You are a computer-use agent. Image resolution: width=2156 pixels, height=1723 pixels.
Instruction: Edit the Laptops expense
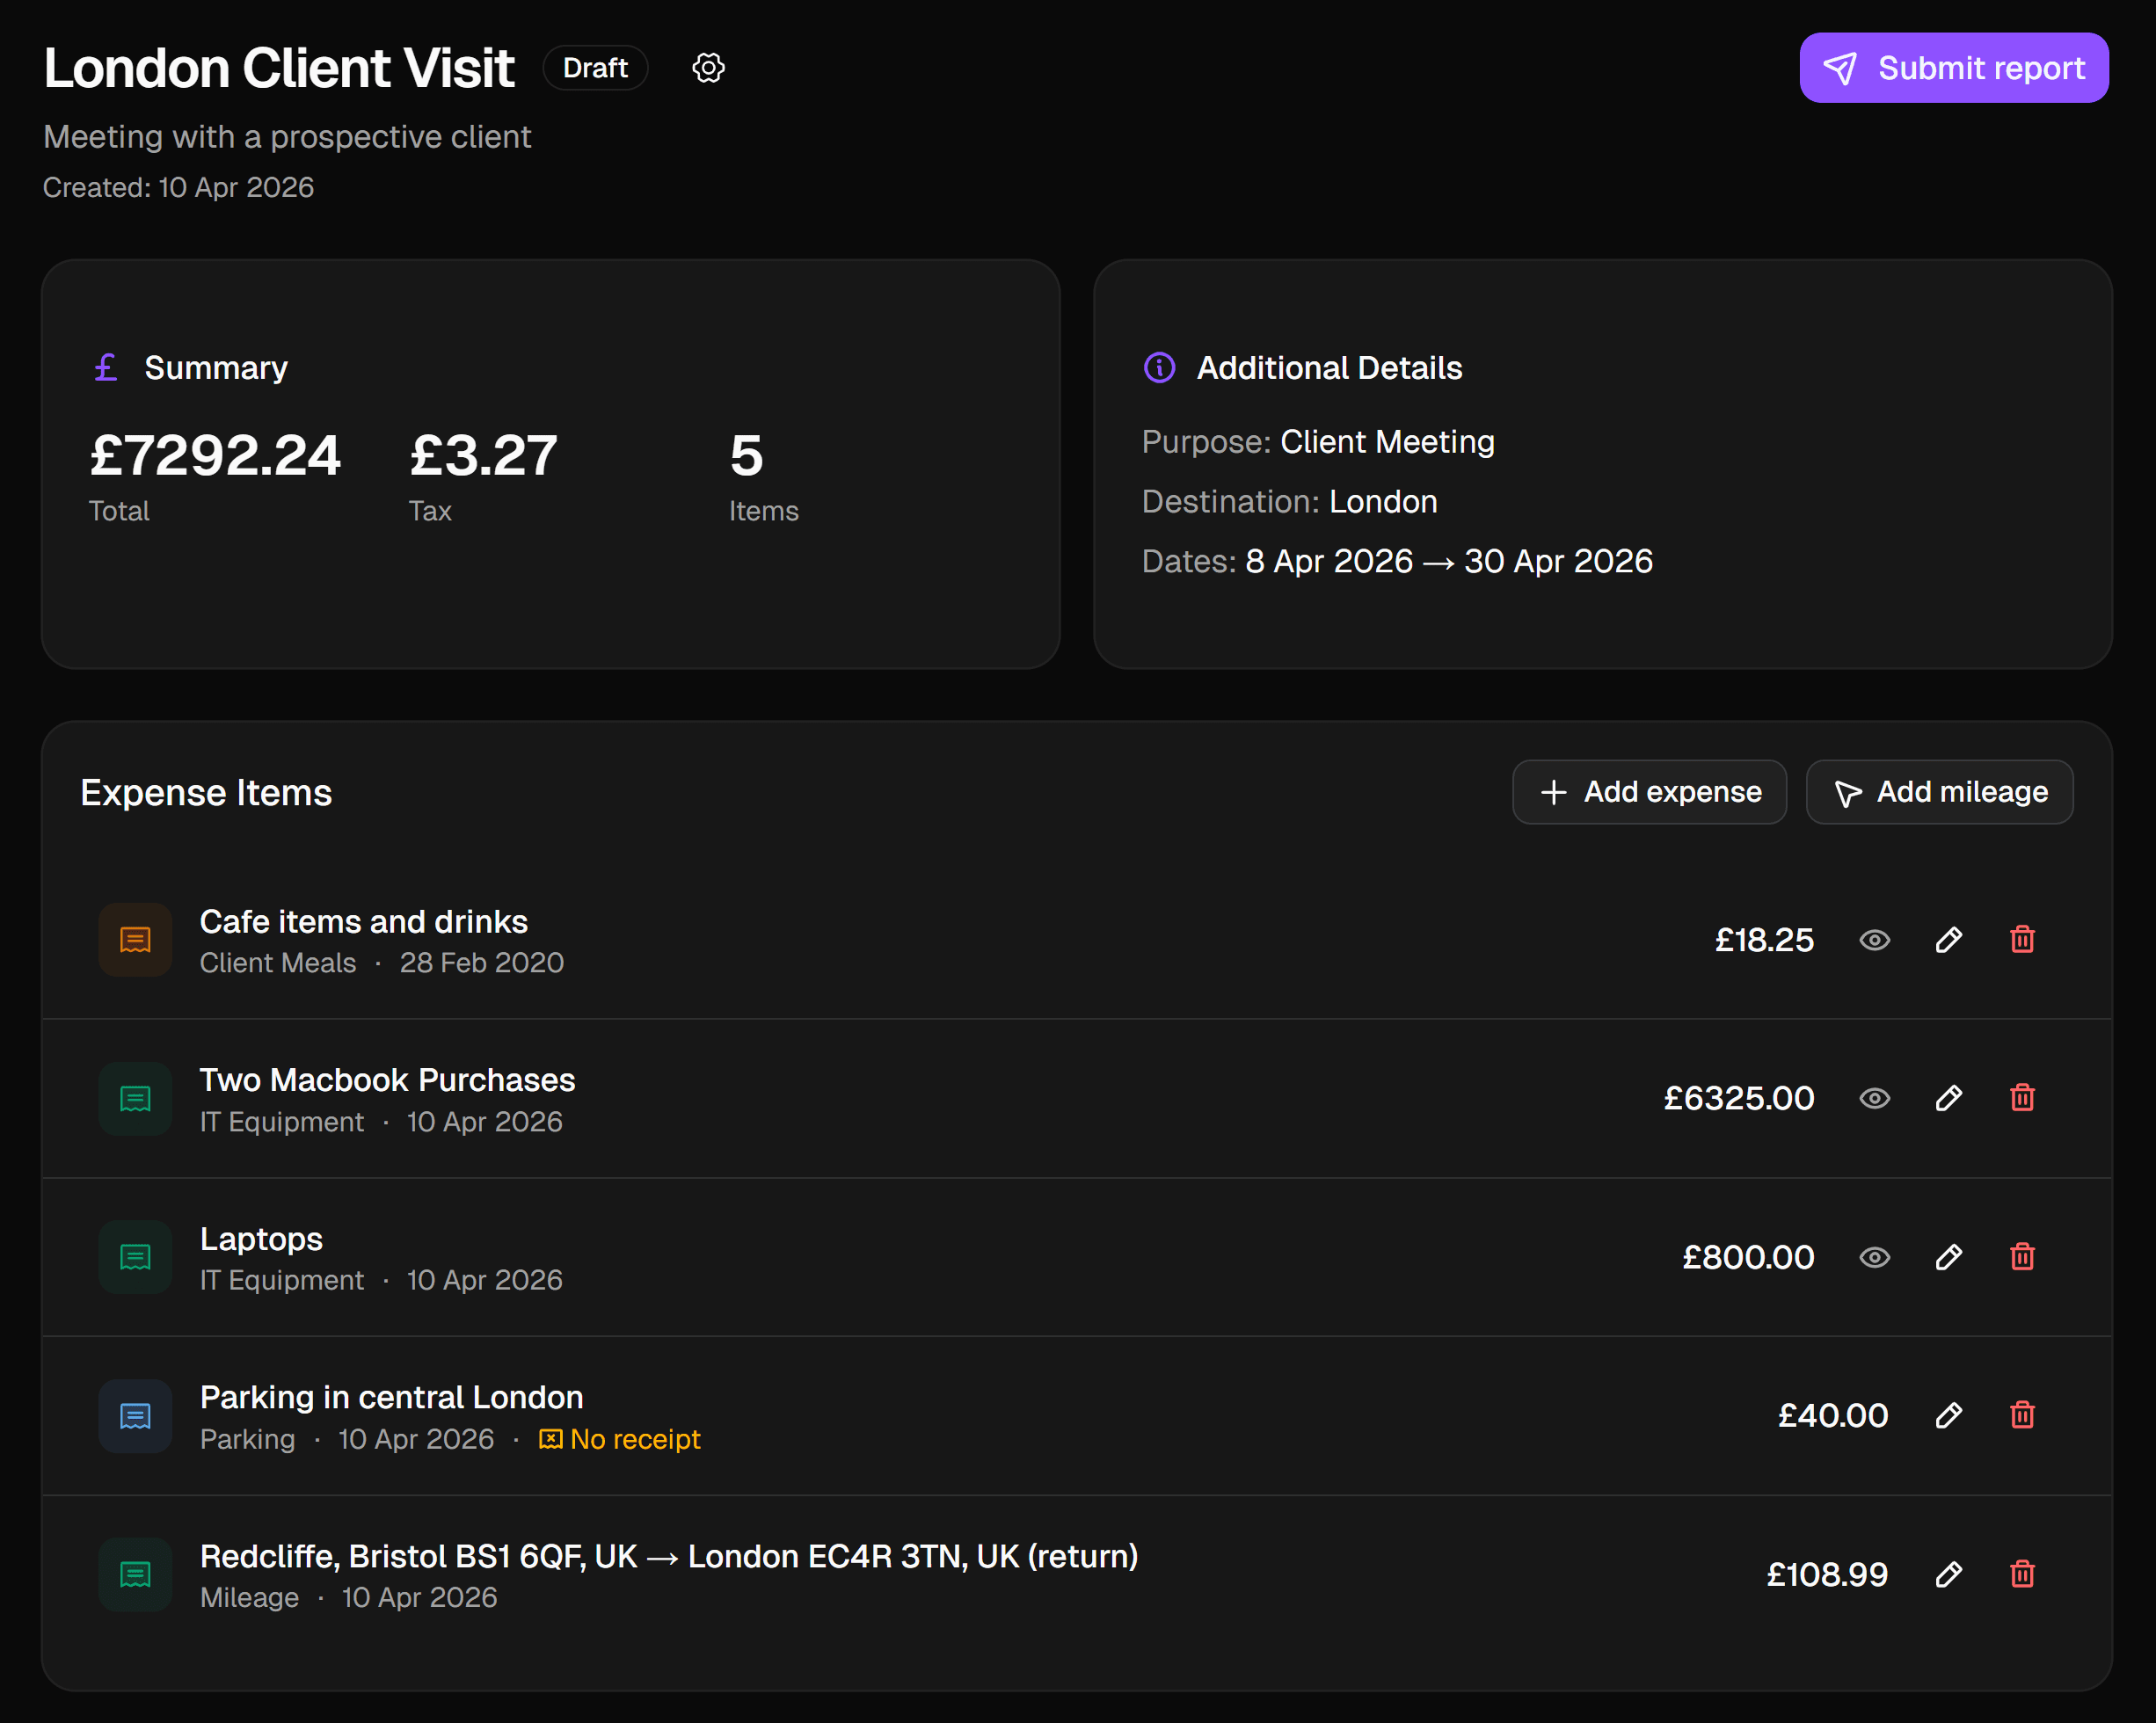point(1948,1257)
